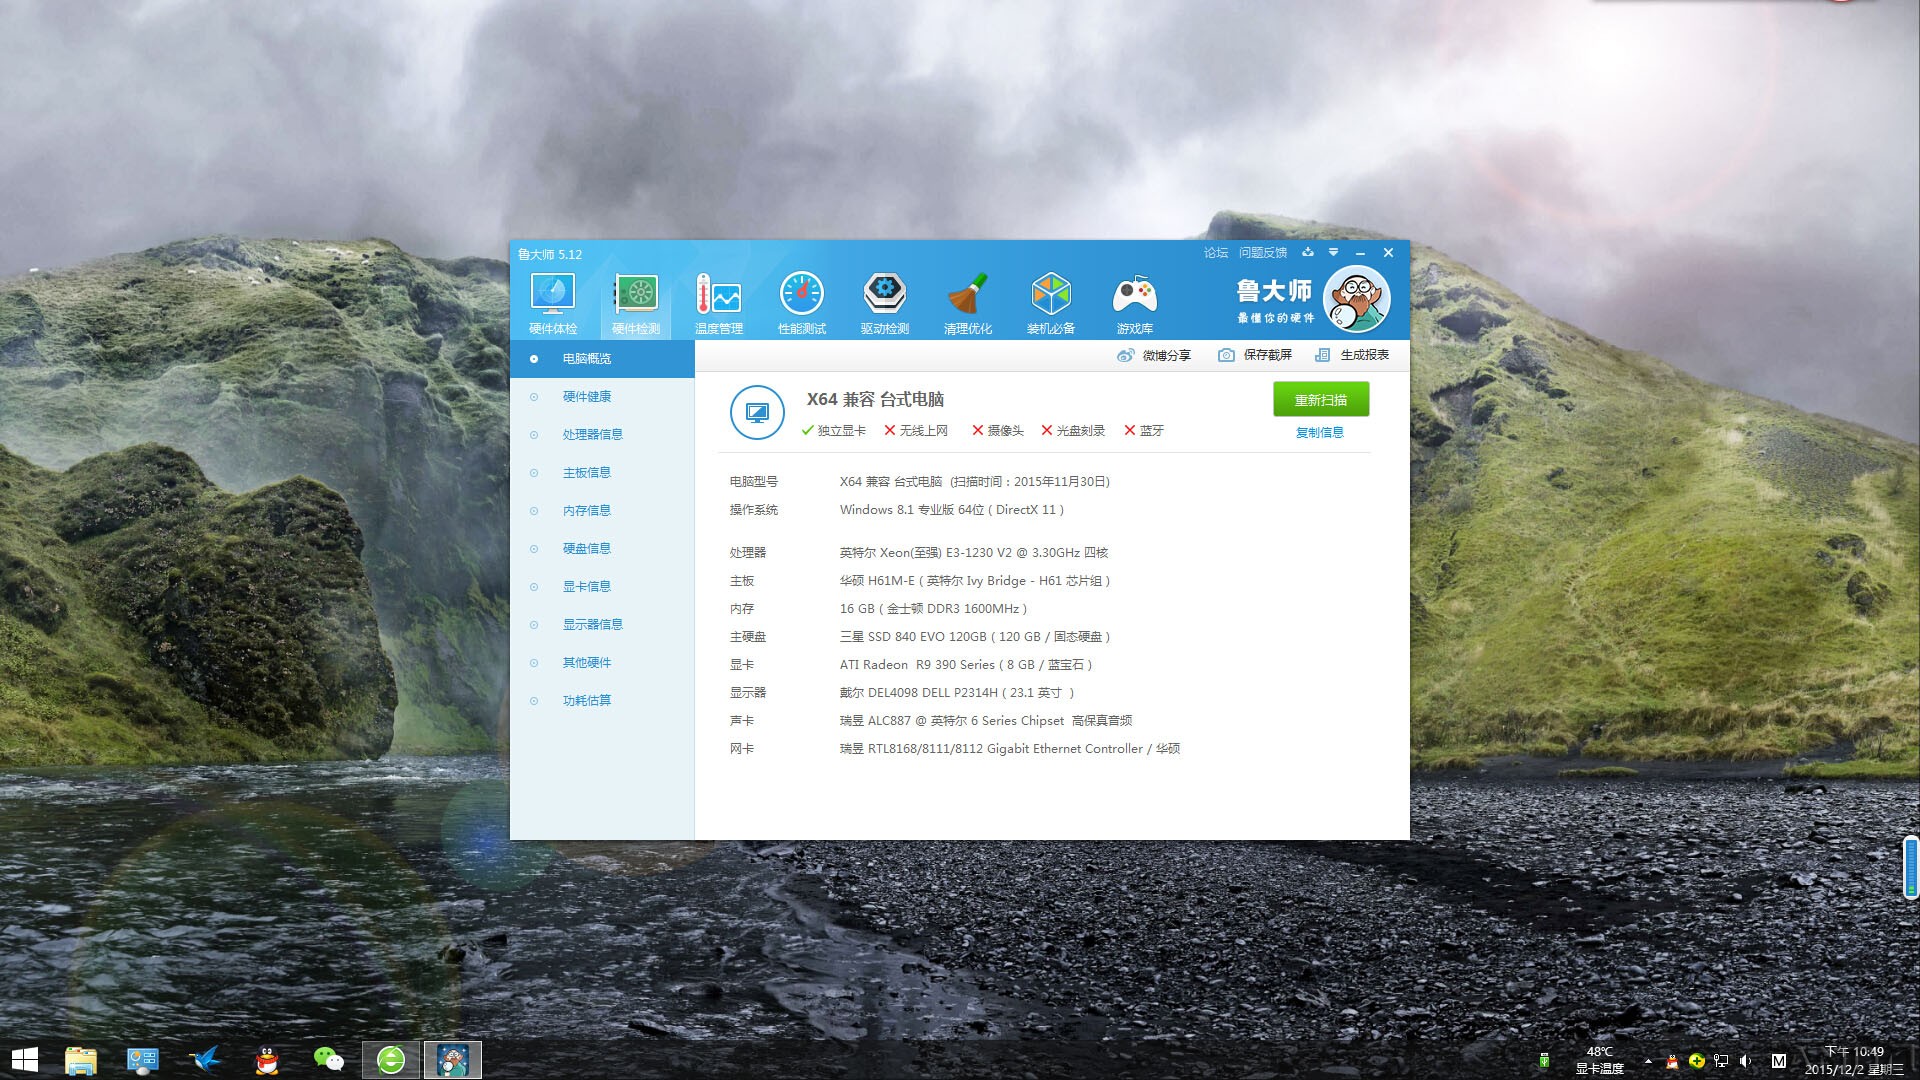Click the graphics value ATI Radeon R9 390
1920x1080 pixels.
(966, 664)
